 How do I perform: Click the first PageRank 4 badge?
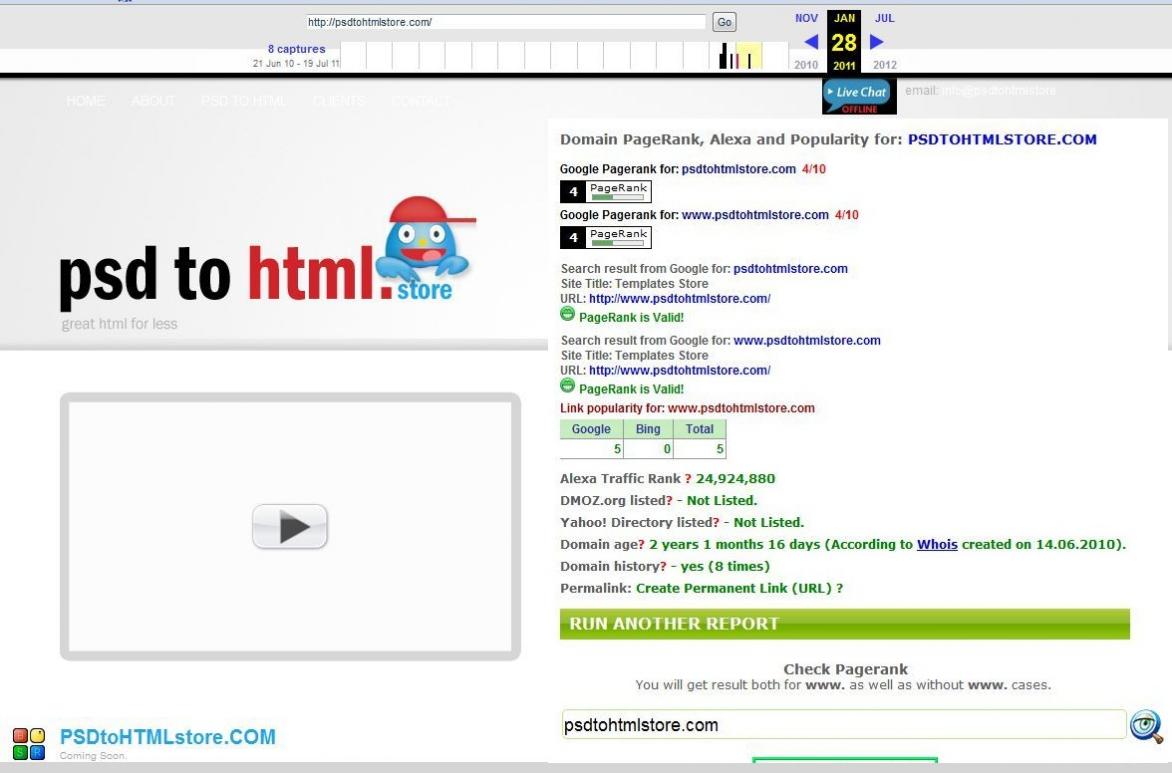pos(605,191)
